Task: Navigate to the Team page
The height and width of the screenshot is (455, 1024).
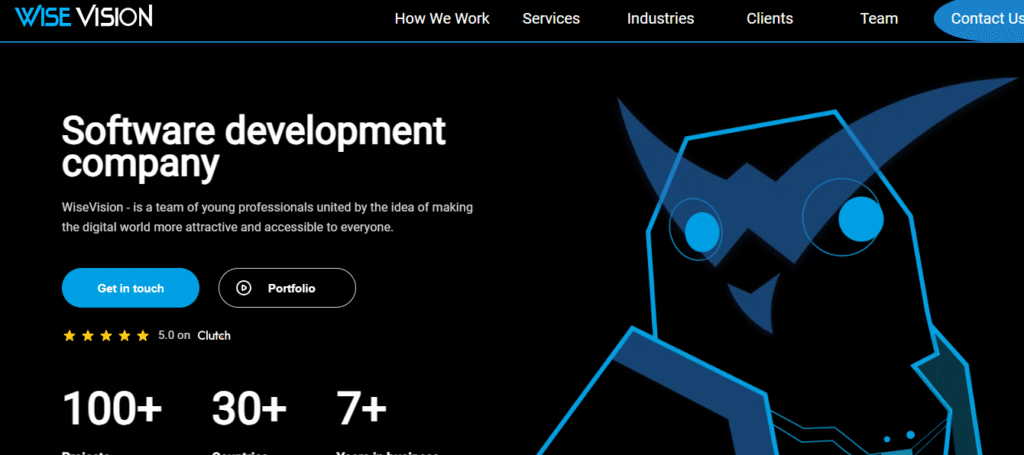Action: pyautogui.click(x=879, y=19)
